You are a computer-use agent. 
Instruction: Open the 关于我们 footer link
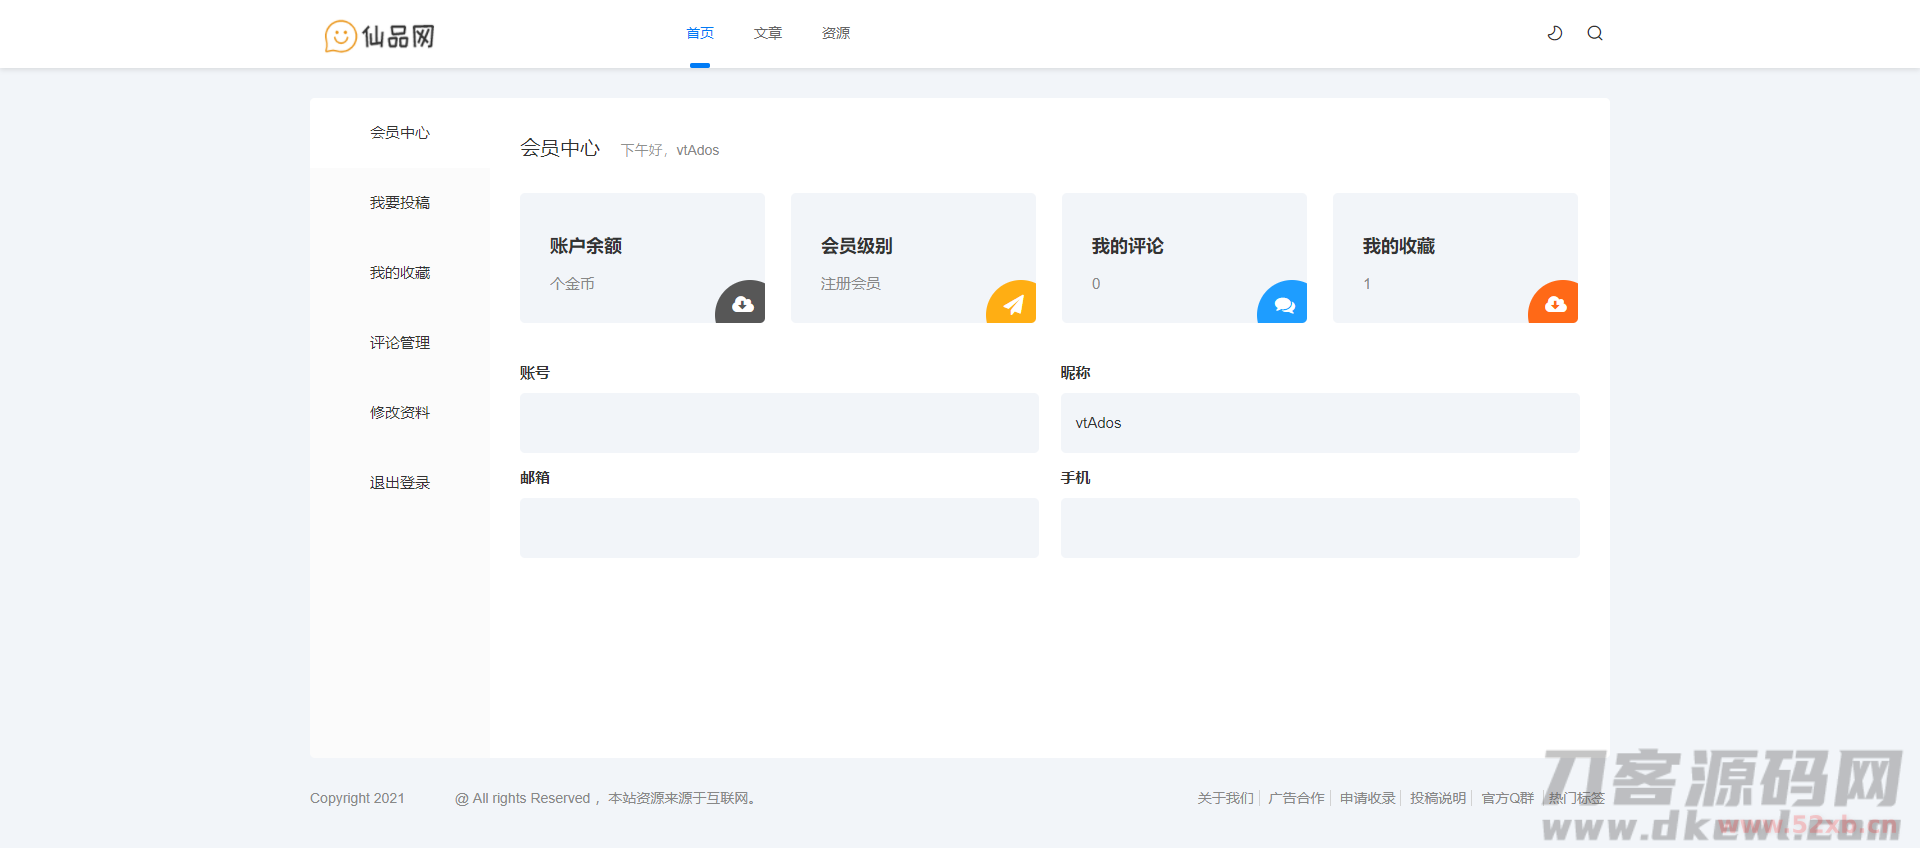click(1225, 798)
